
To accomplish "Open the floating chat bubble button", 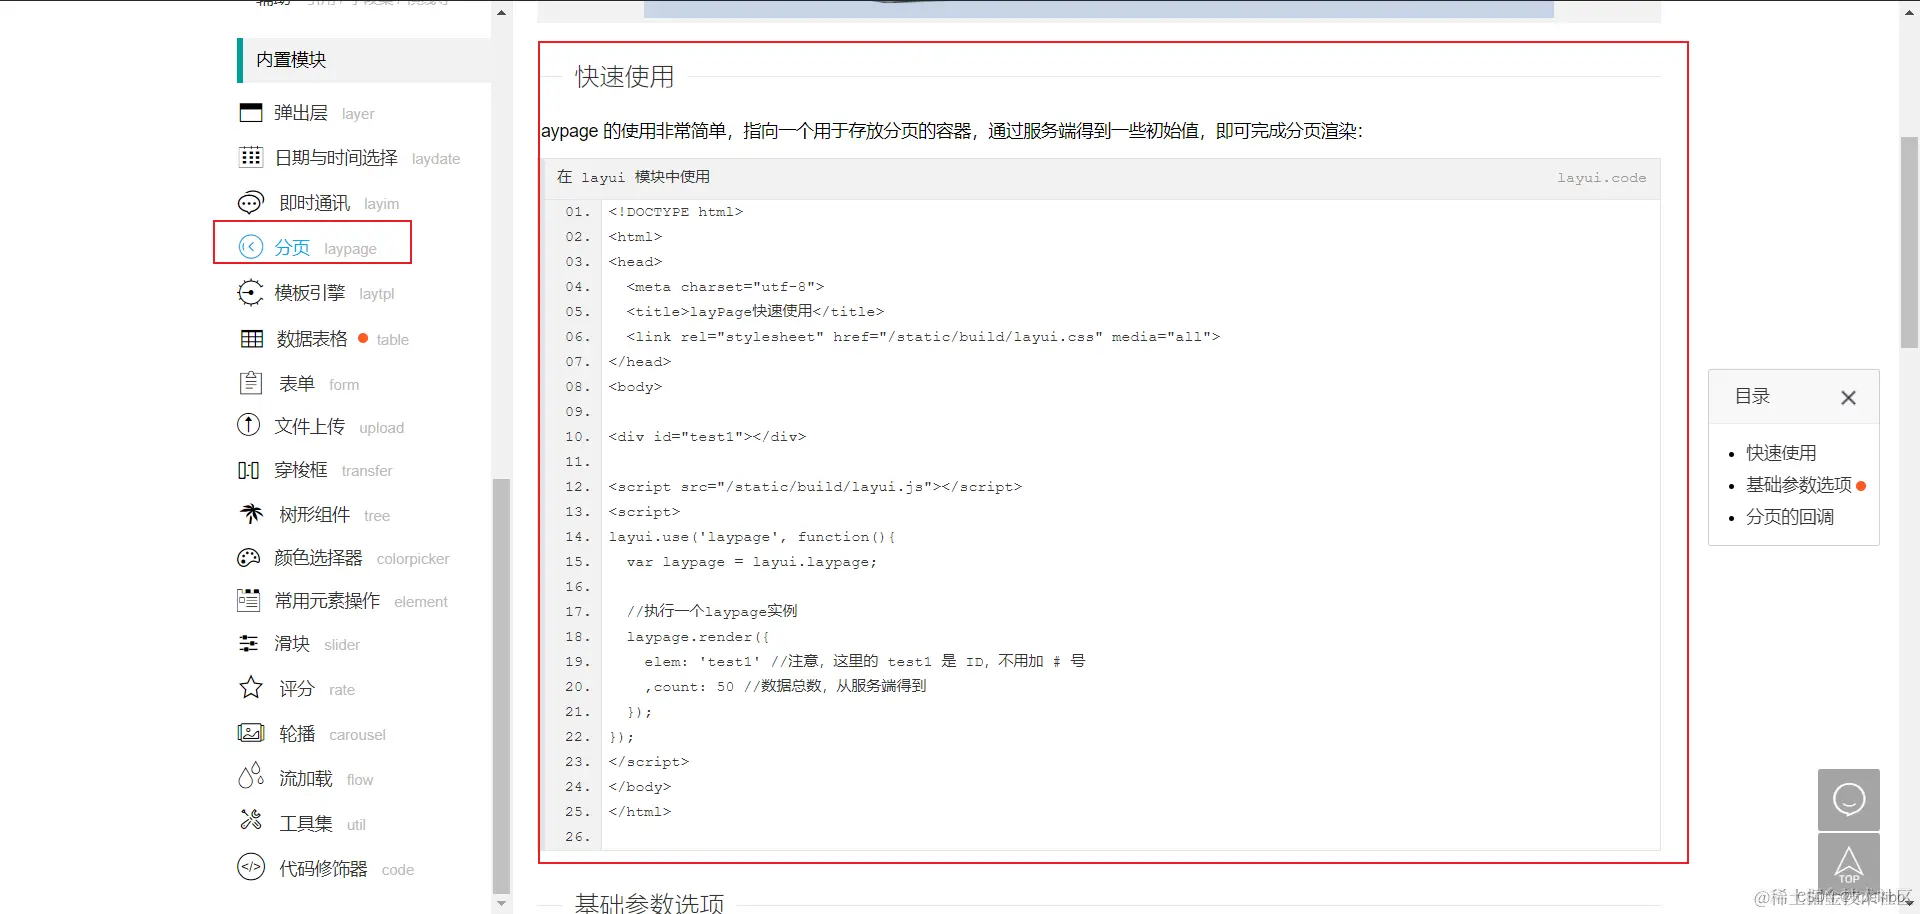I will [1849, 799].
